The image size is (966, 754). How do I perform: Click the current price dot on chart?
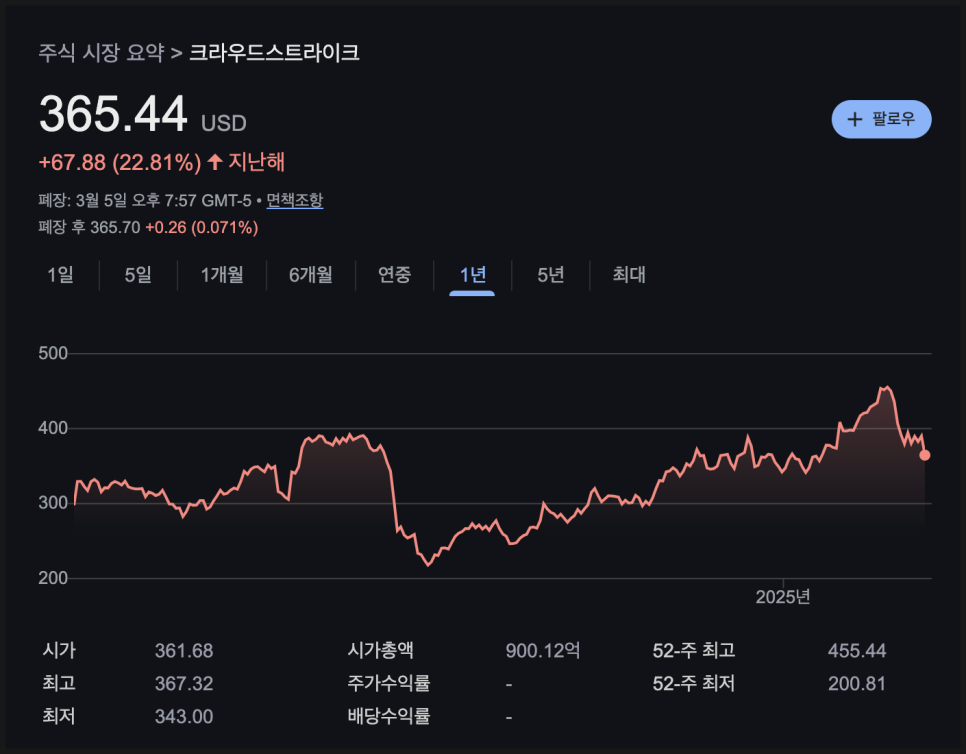[925, 455]
